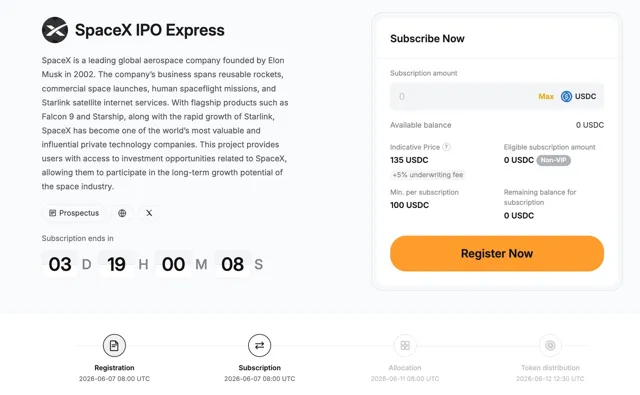Screen dimensions: 640x395
Task: Click Max to fill subscription amount
Action: [x=546, y=96]
